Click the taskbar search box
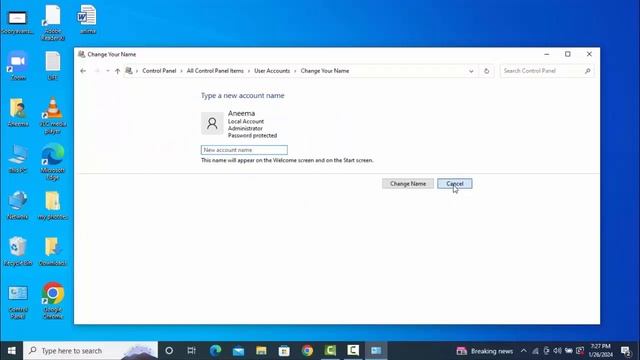The height and width of the screenshot is (360, 640). pyautogui.click(x=91, y=351)
